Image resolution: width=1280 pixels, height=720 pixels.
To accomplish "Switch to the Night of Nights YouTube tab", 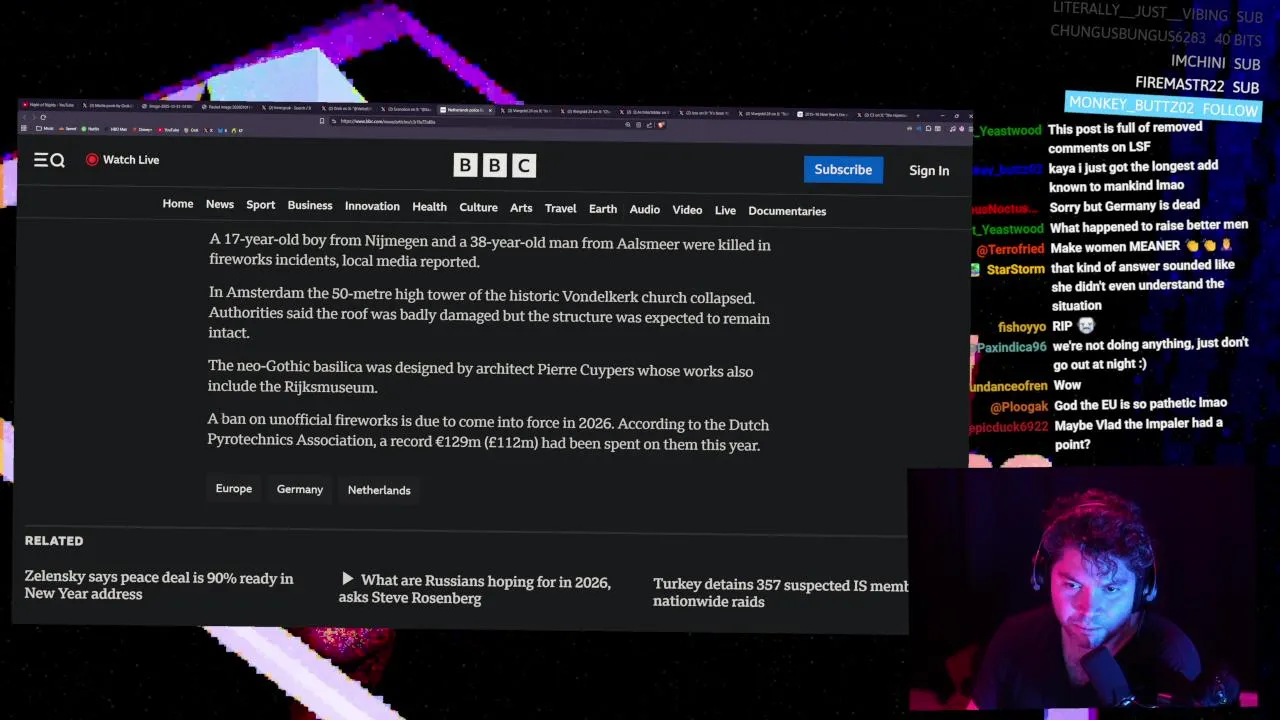I will (48, 105).
